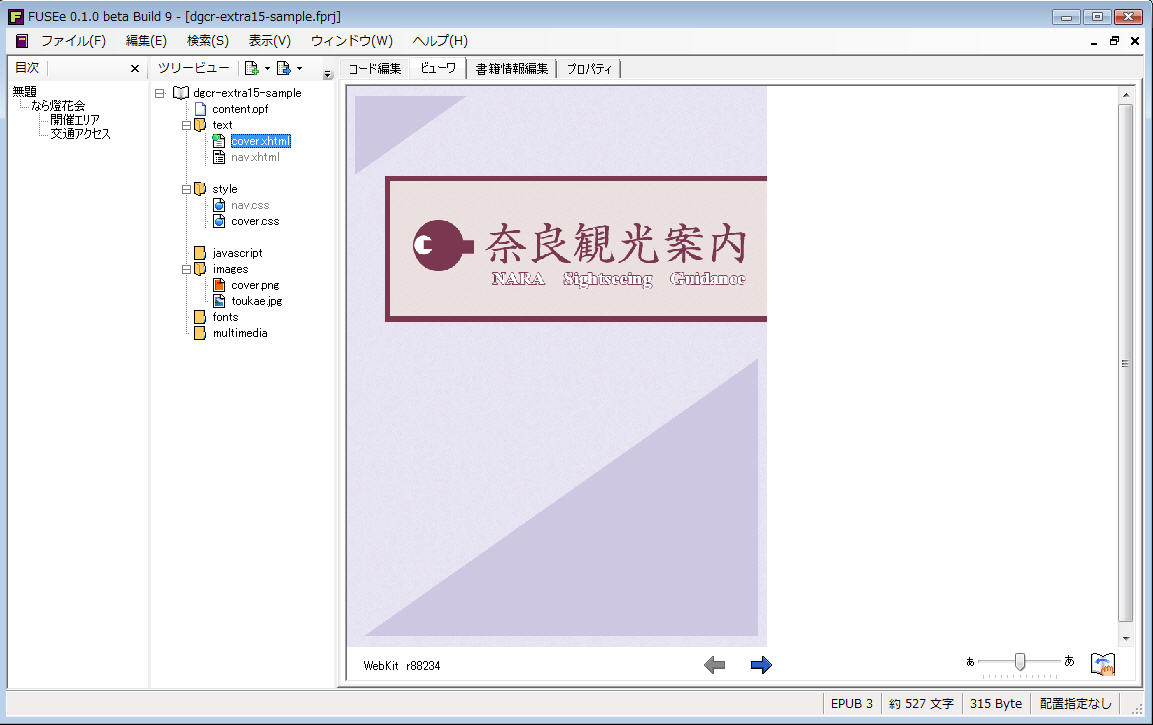
Task: Click the nav.xhtml document icon
Action: [x=218, y=157]
